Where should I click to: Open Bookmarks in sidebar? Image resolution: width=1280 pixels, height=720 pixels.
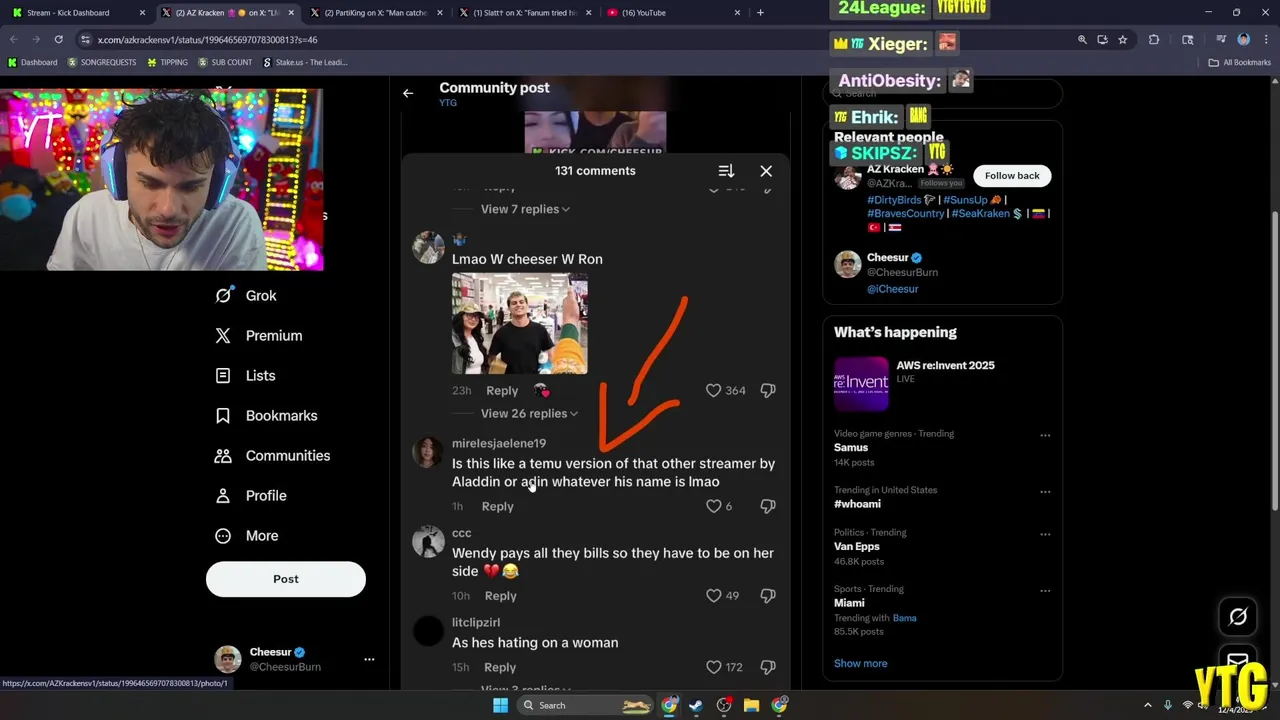[x=266, y=415]
